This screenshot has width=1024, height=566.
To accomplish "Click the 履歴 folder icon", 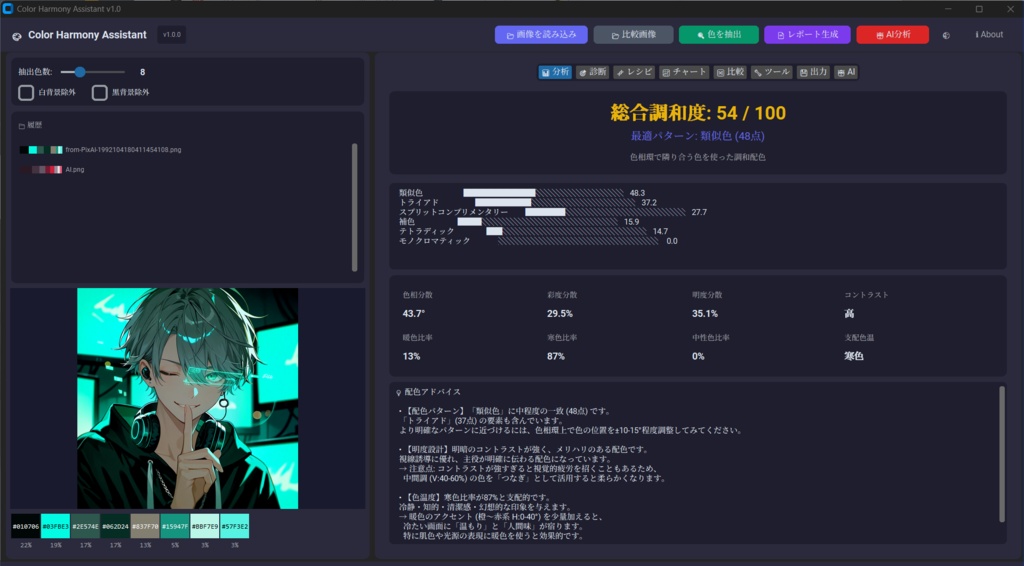I will [22, 126].
